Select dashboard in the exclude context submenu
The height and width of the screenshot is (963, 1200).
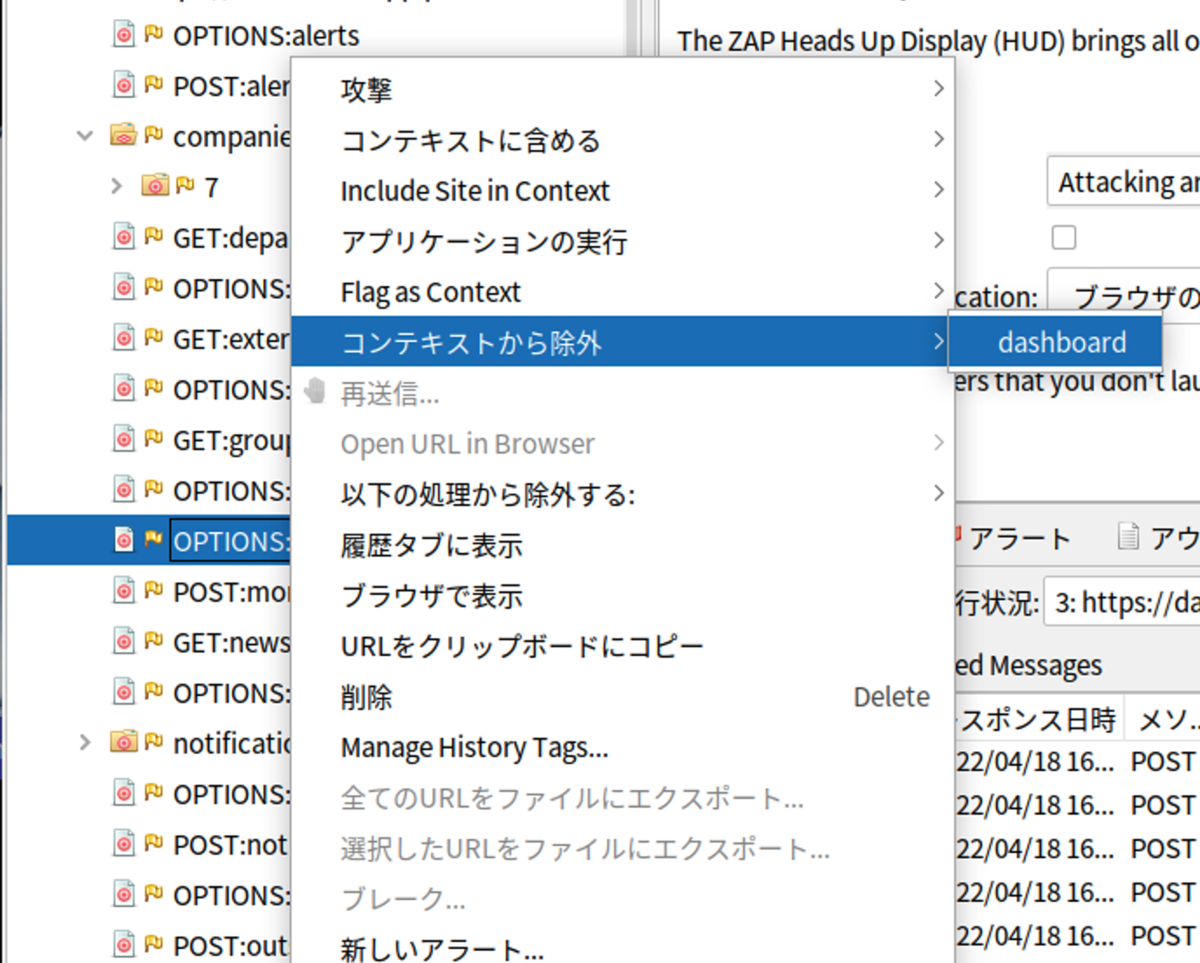tap(1062, 342)
